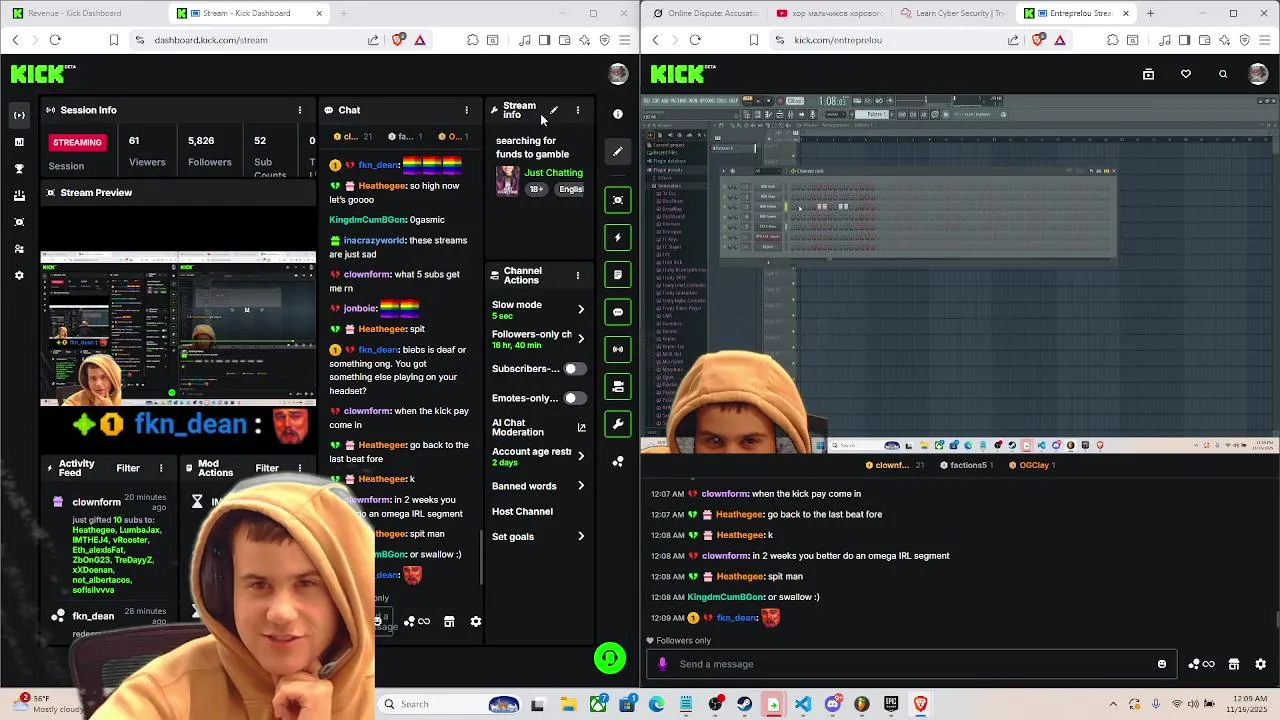Click the Brave shields icon in right browser
The image size is (1280, 720).
pos(1038,40)
